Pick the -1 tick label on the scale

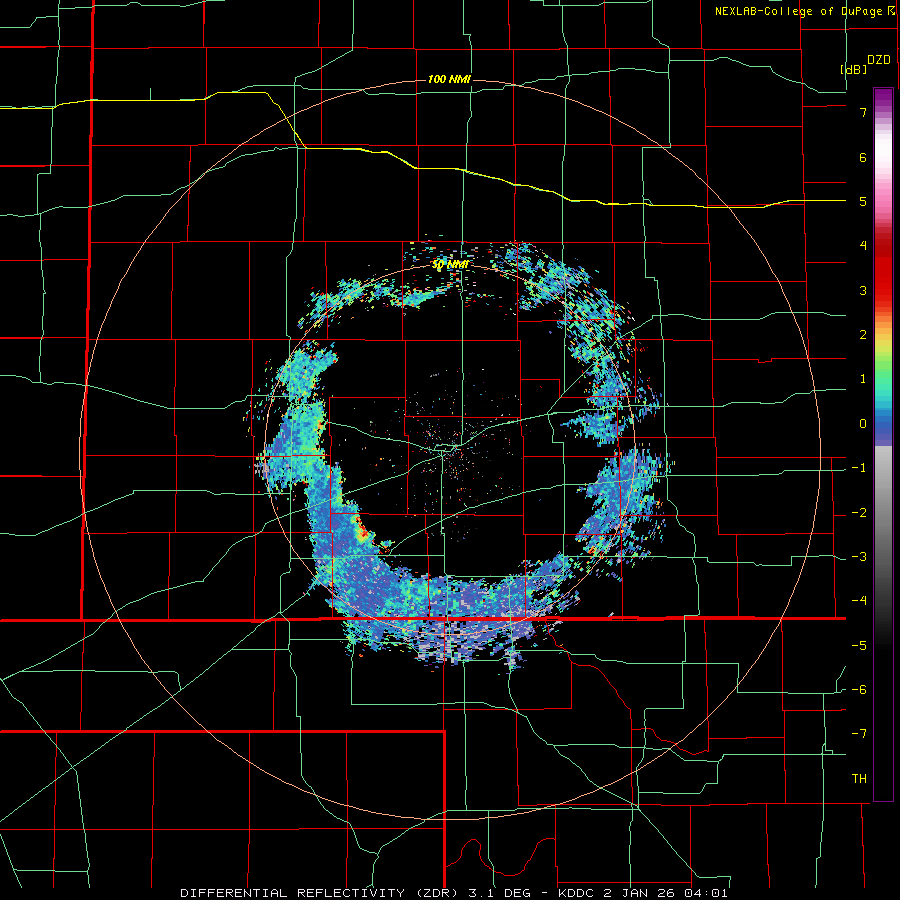coord(859,468)
